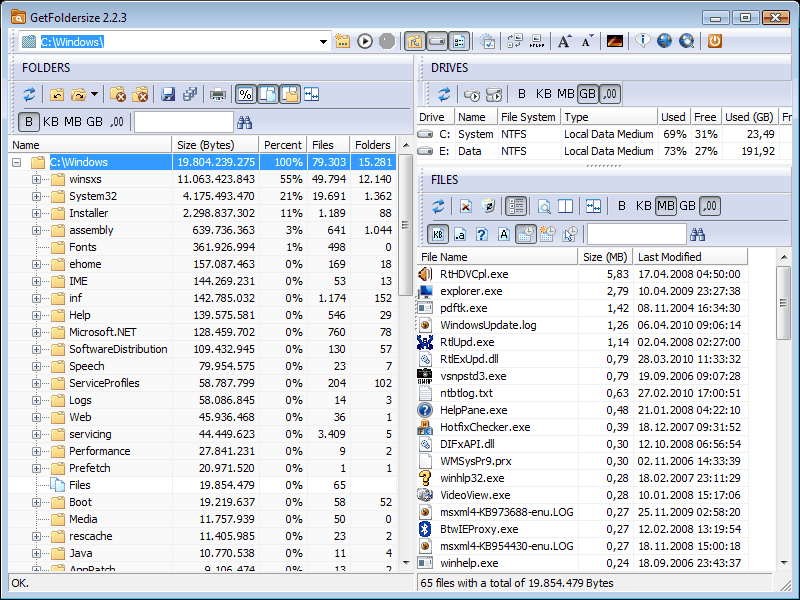Click the FOLDERS search input field
800x600 pixels.
pos(184,122)
